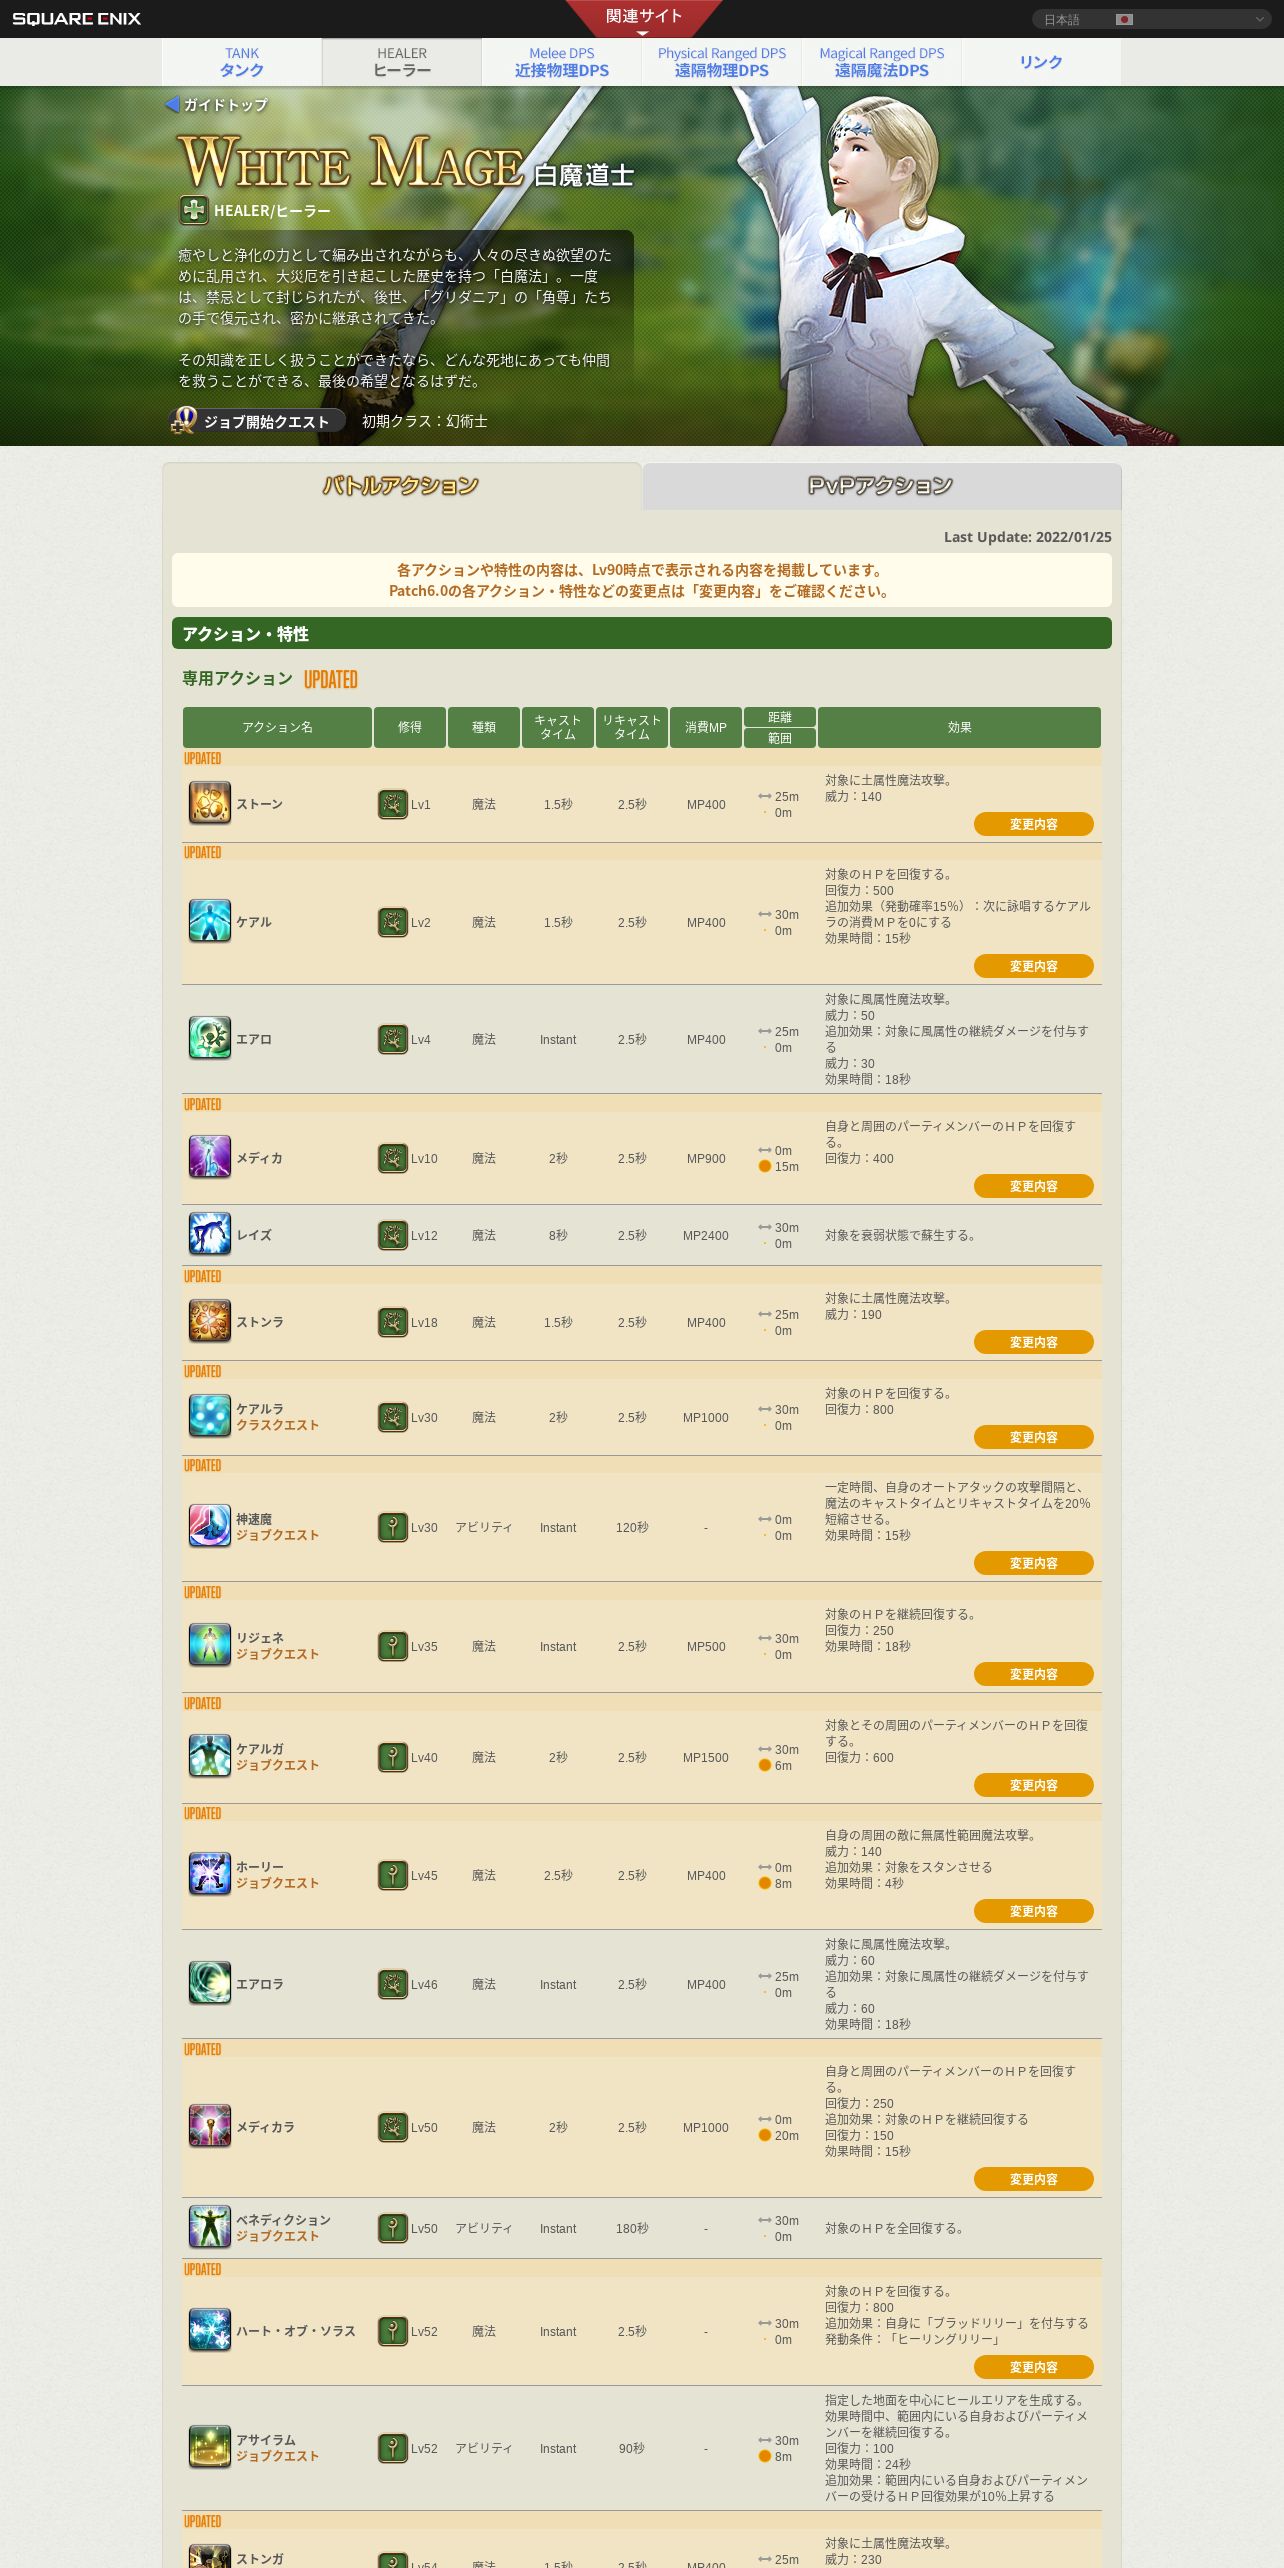Viewport: 1284px width, 2568px height.
Task: Open the 日本語 language dropdown
Action: 1152,19
